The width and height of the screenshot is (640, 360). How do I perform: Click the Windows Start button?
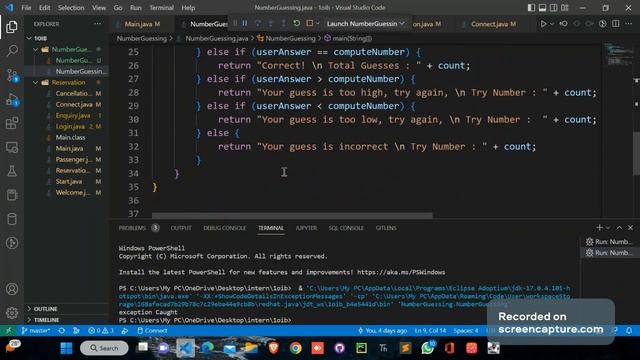click(x=66, y=348)
